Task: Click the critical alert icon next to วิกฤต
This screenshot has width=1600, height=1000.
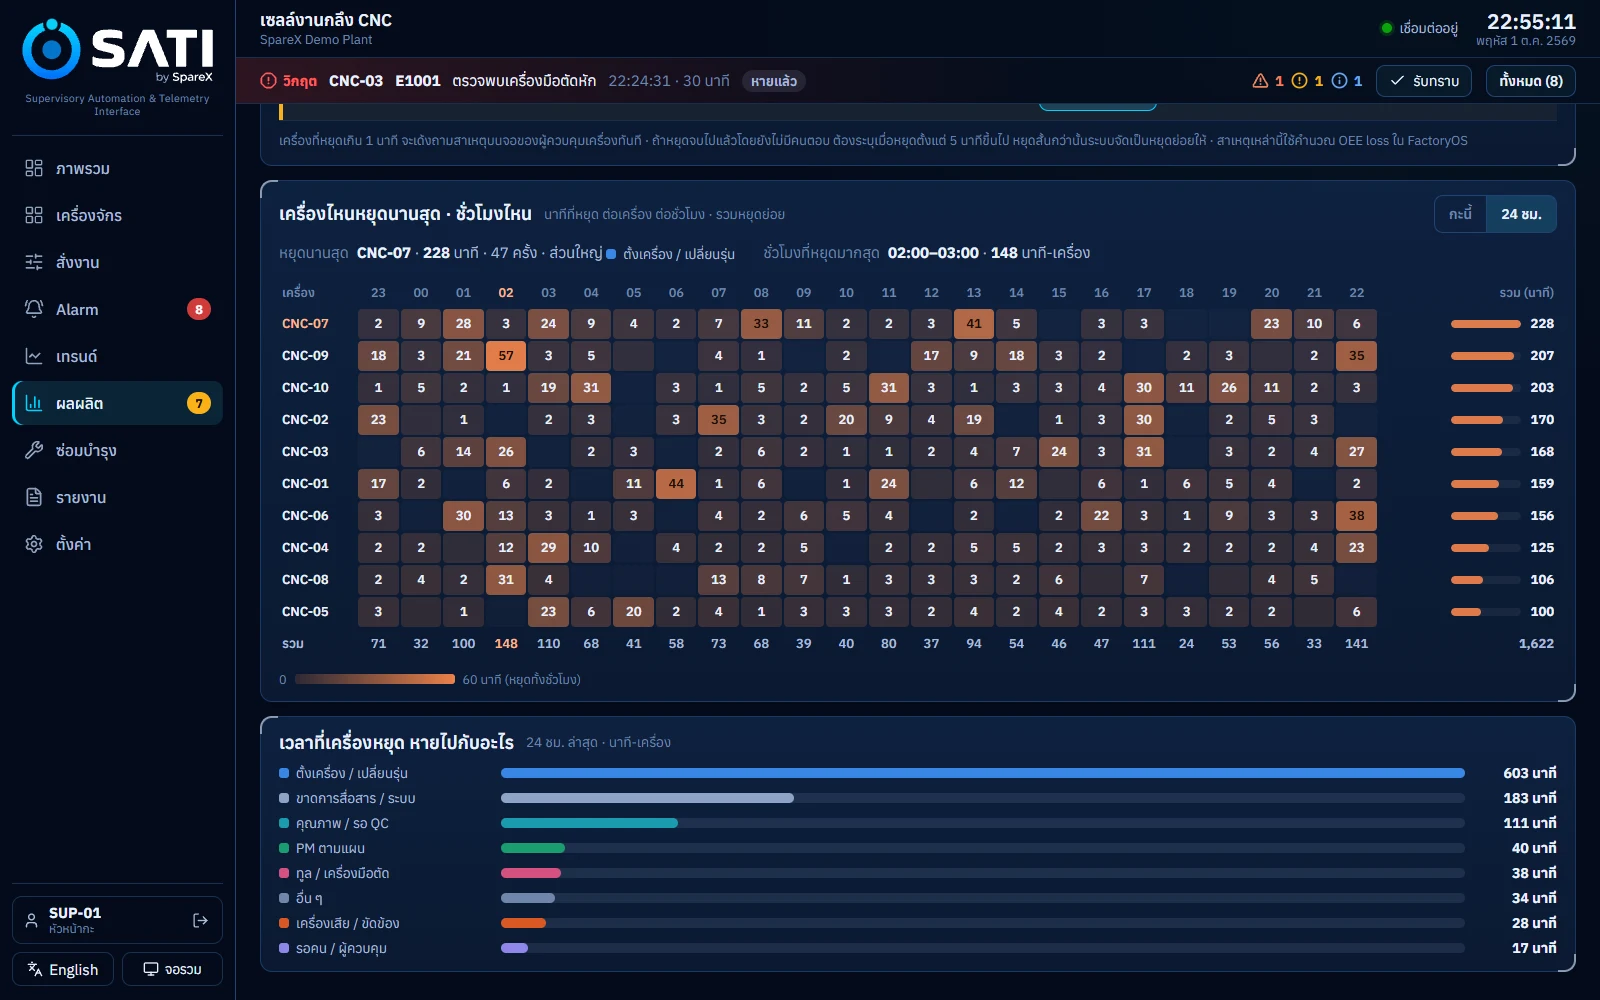Action: pyautogui.click(x=268, y=81)
